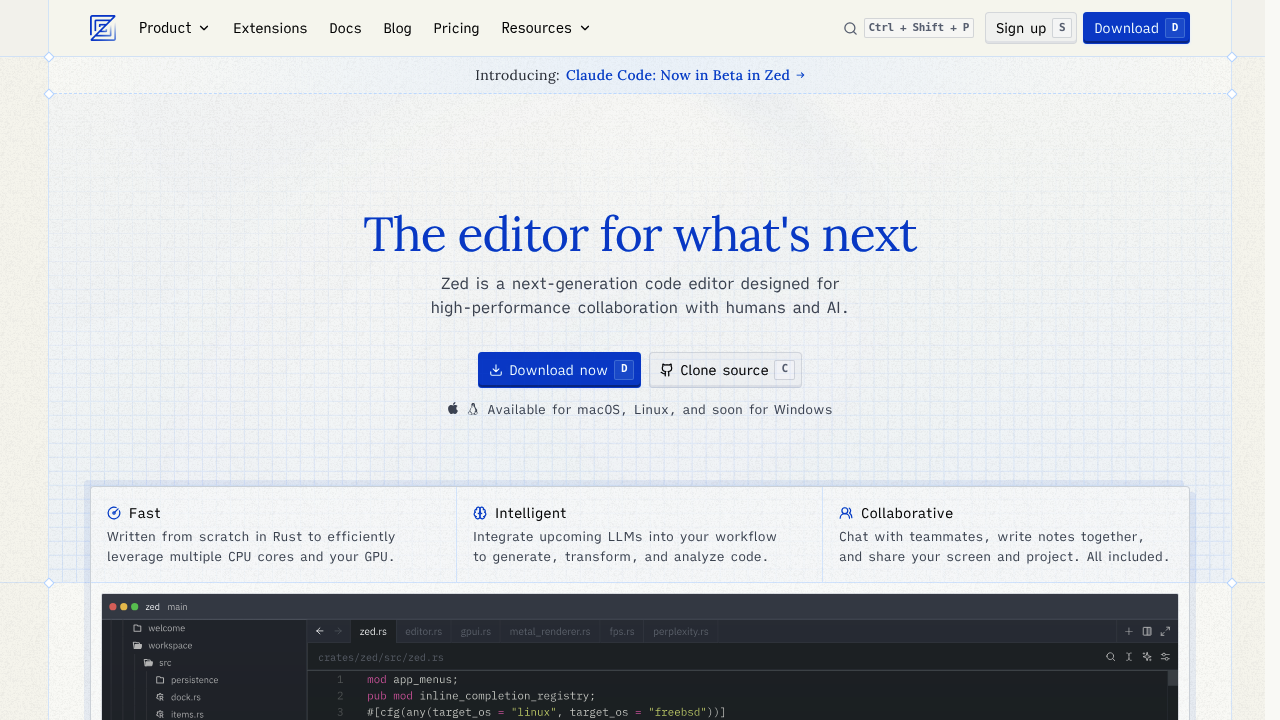Switch to the editor.rs tab
This screenshot has width=1280, height=720.
click(x=423, y=632)
